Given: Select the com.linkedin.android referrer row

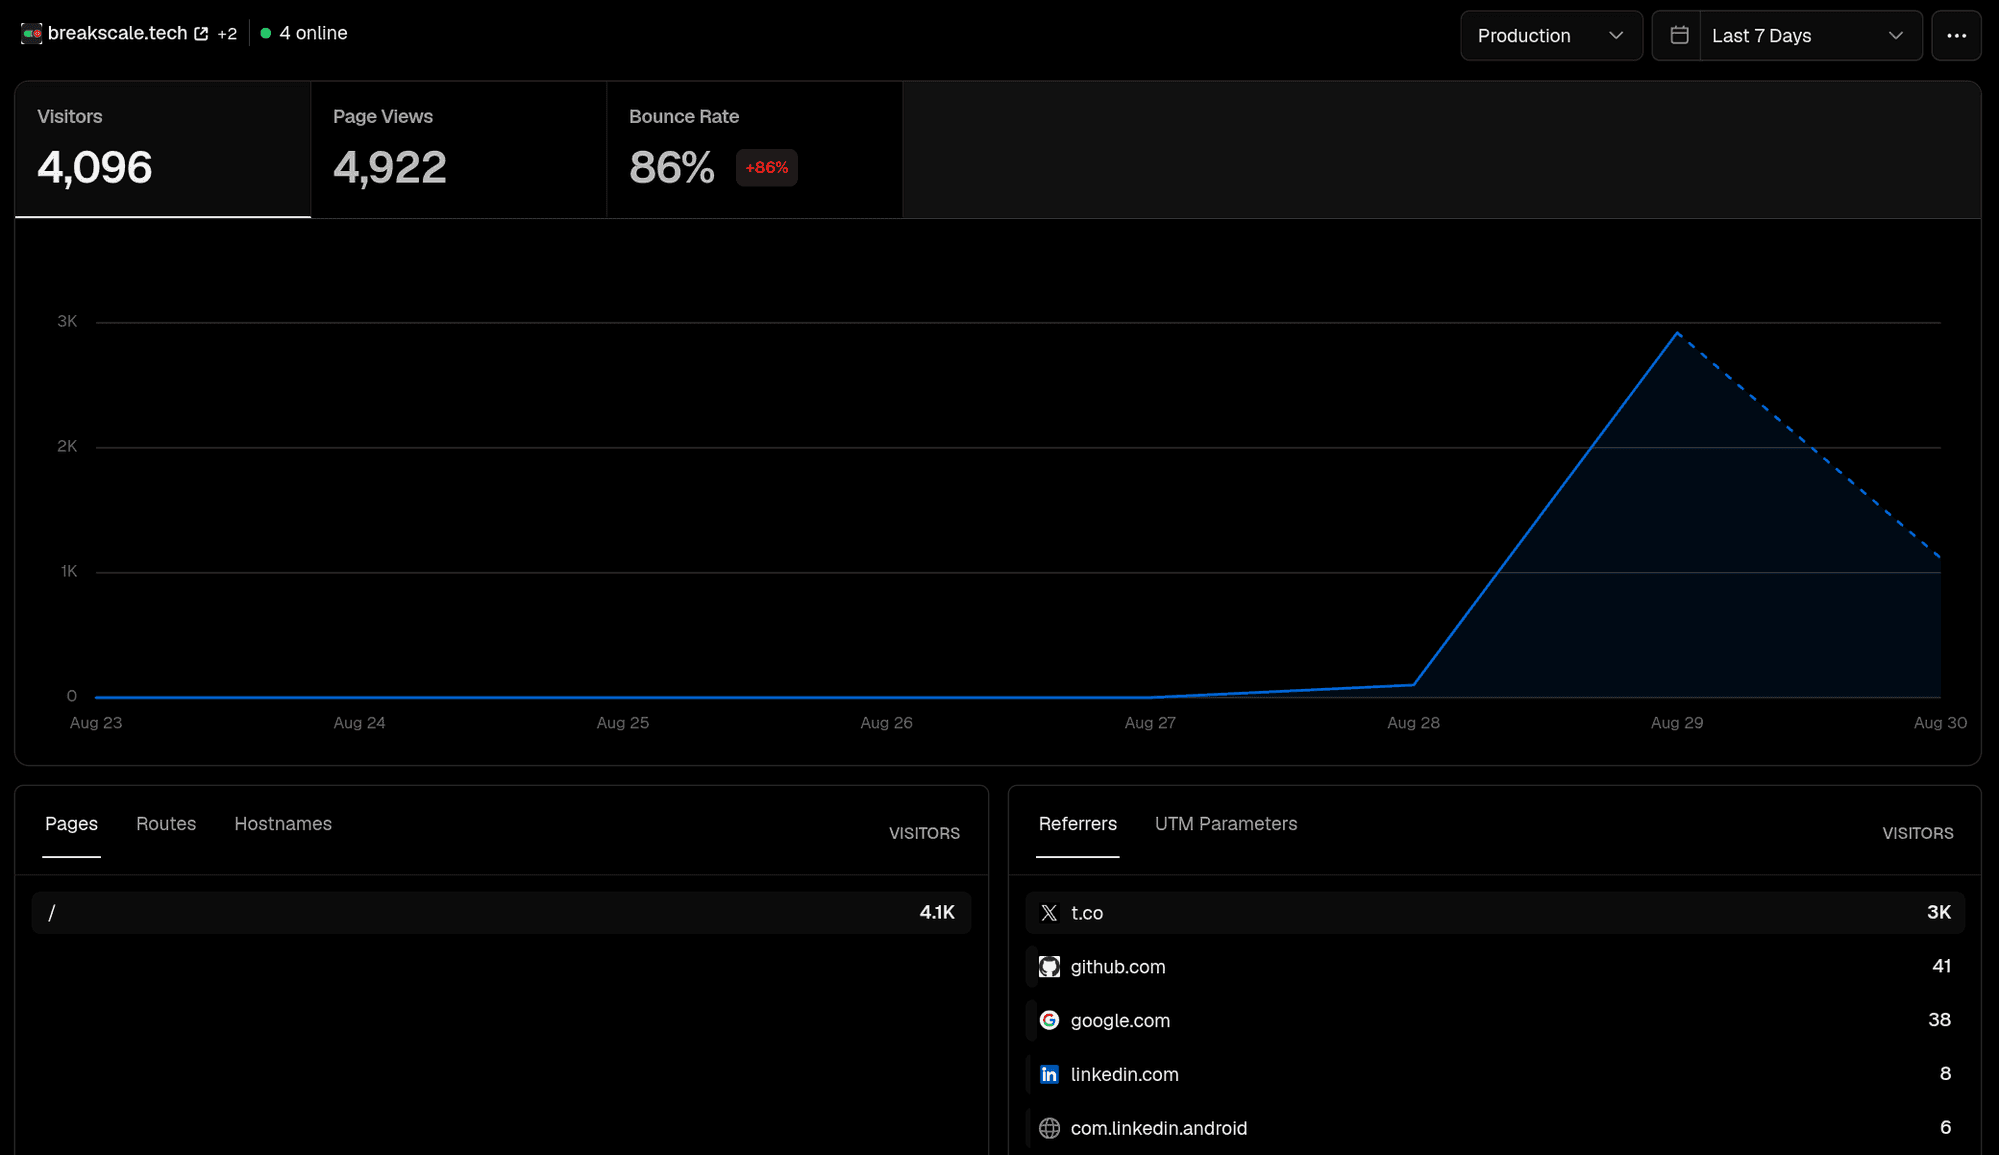Looking at the screenshot, I should [1495, 1128].
